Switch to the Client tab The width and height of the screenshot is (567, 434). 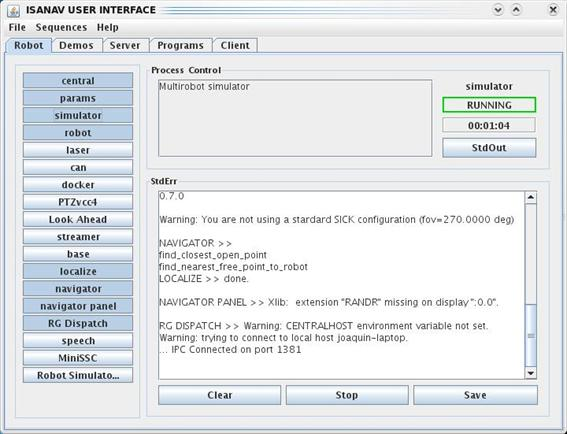tap(235, 46)
